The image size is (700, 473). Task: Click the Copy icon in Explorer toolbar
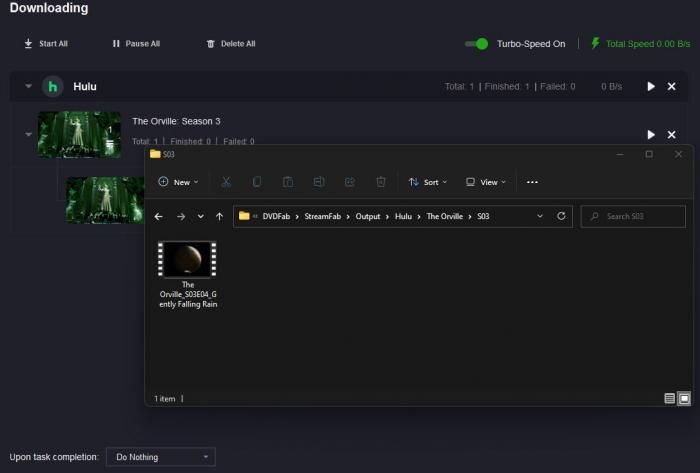(x=257, y=182)
